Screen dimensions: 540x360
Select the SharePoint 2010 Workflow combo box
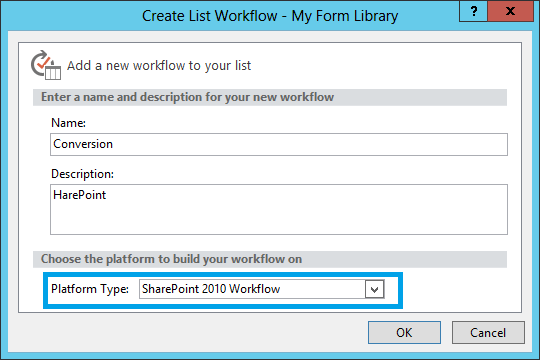point(262,289)
